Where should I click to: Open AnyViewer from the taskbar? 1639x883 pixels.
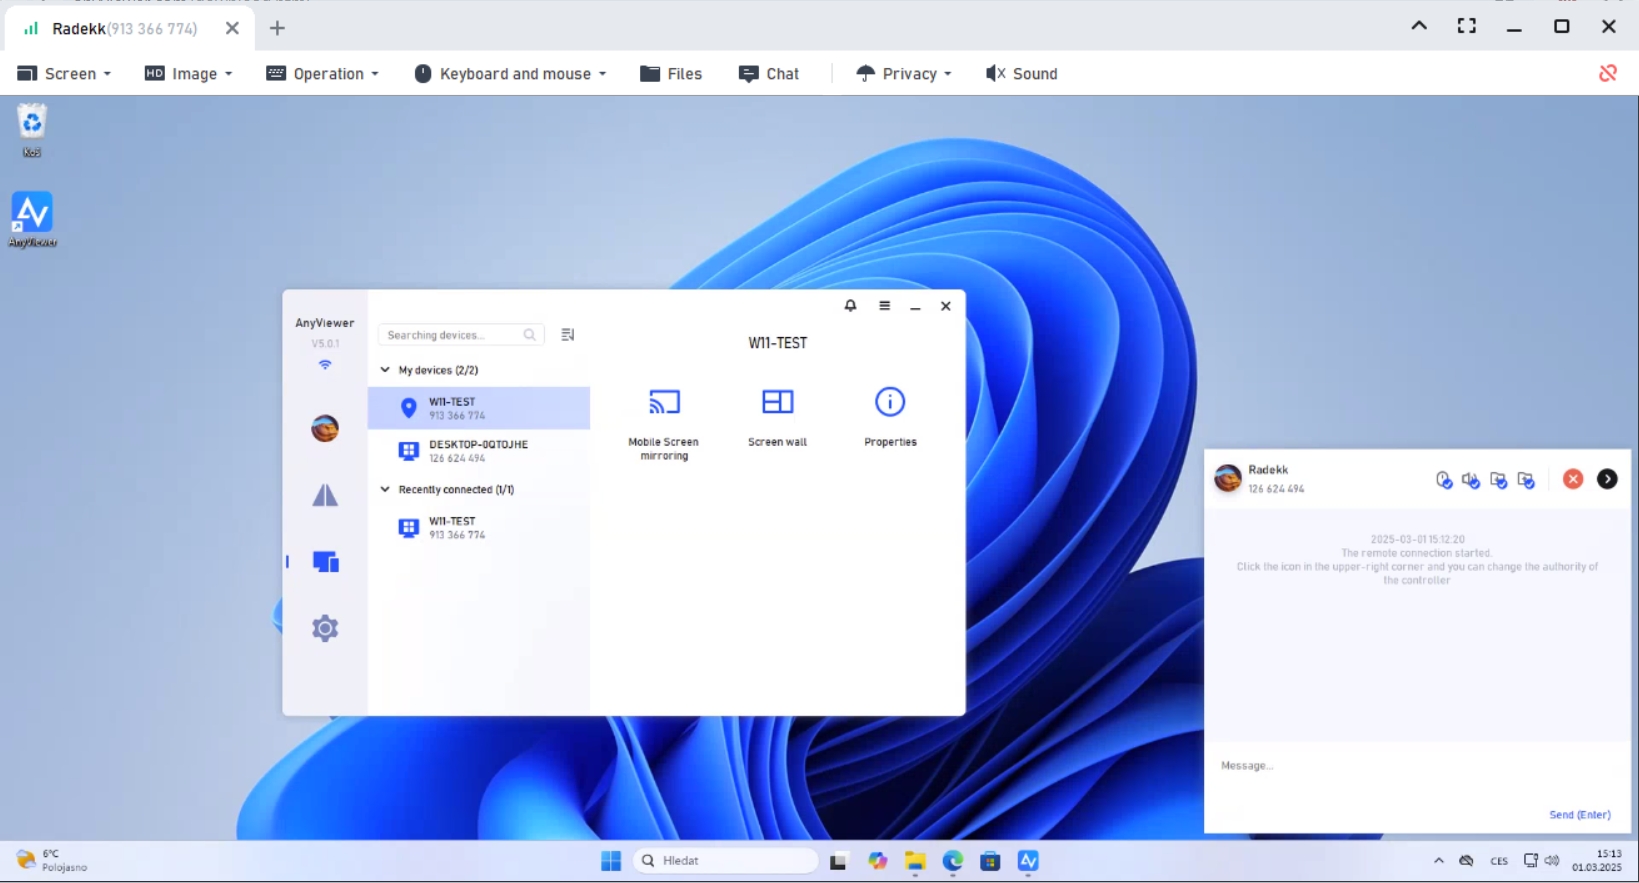coord(1028,861)
